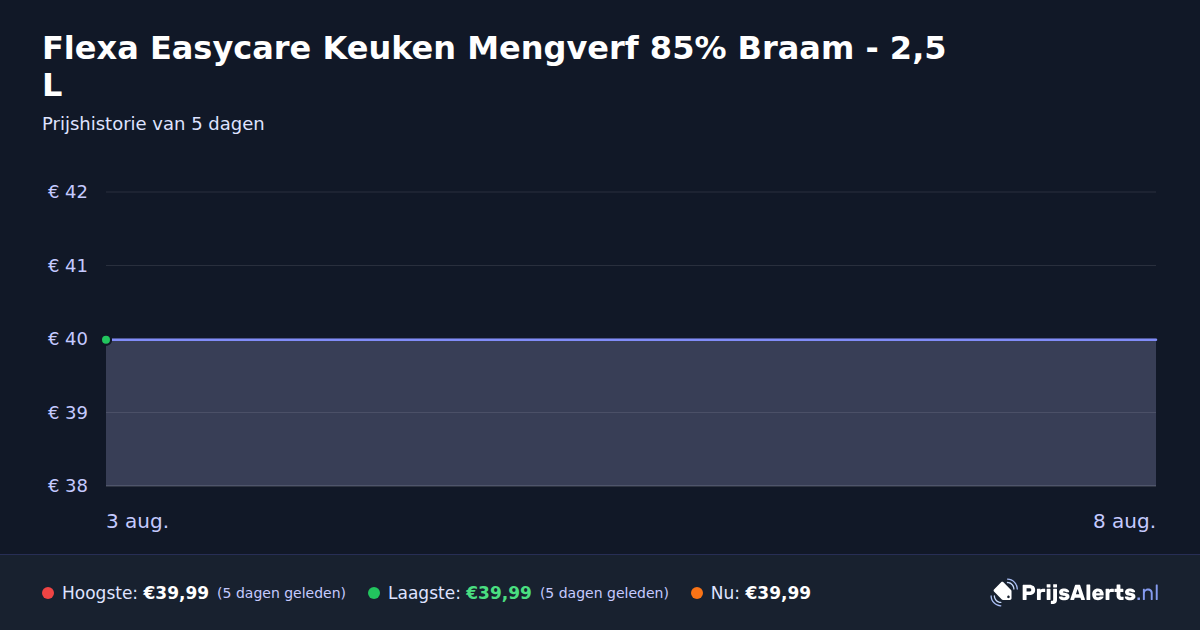Click the Nu €39,99 current price
The image size is (1200, 630).
coord(778,593)
